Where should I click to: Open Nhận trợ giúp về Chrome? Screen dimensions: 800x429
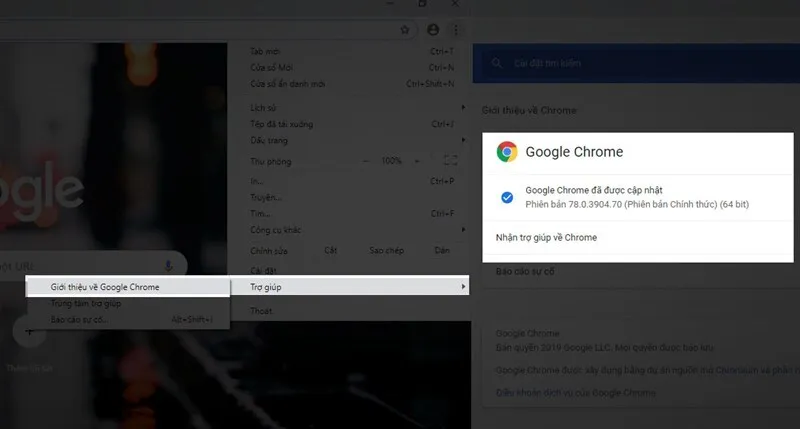coord(638,238)
